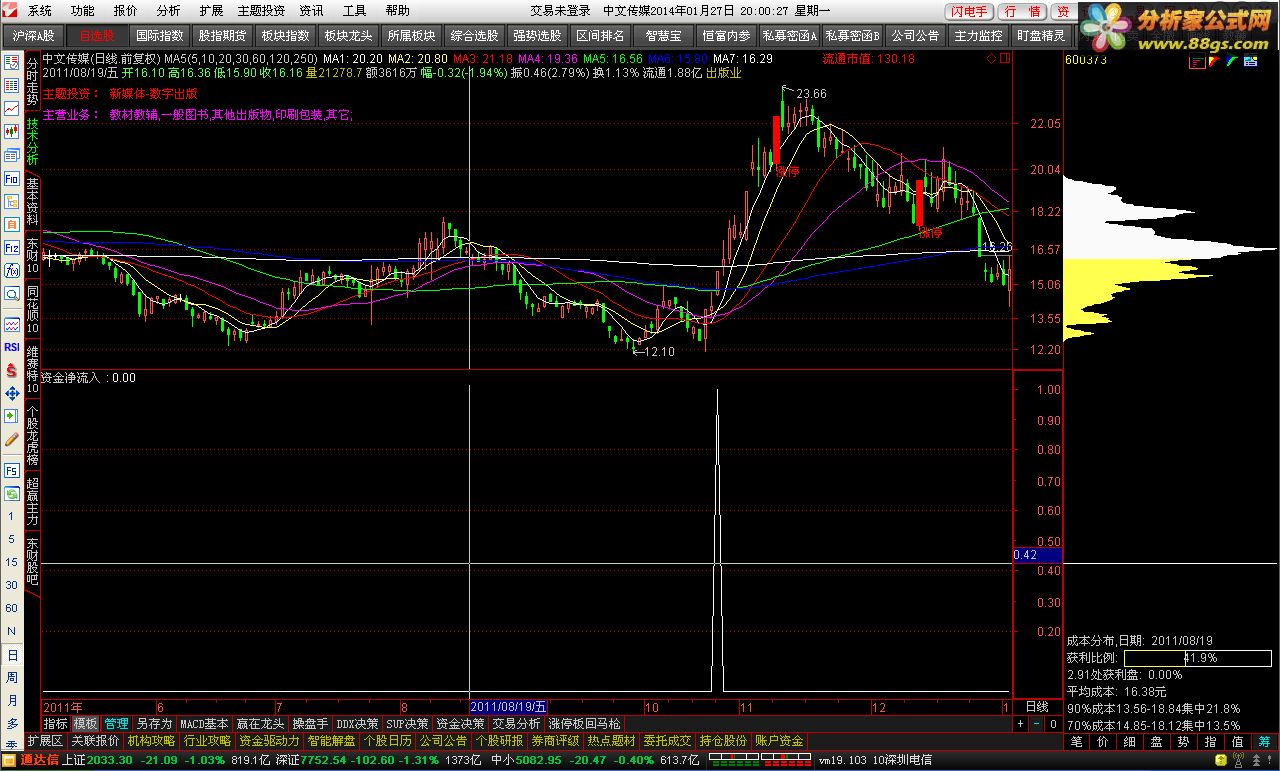Select the 60 minute period
The height and width of the screenshot is (771, 1280).
[x=11, y=608]
